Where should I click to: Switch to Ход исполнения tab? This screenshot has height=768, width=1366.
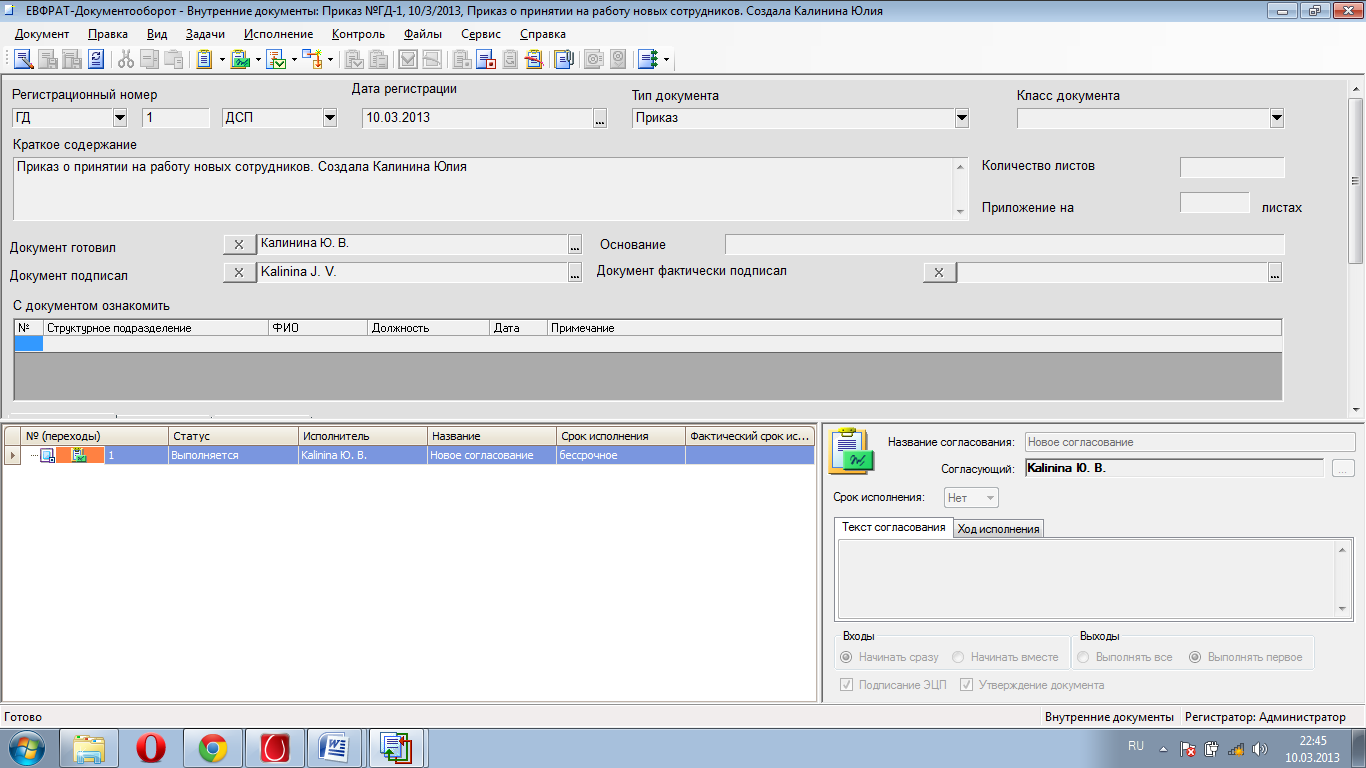coord(998,529)
